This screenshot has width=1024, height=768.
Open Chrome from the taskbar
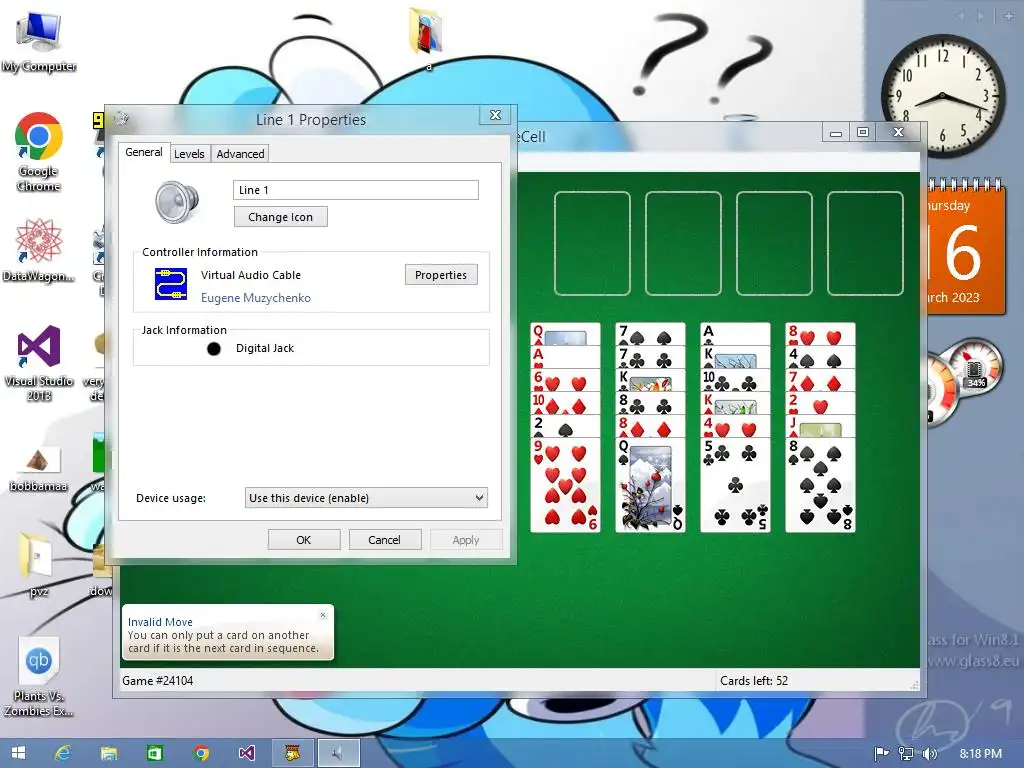click(201, 753)
